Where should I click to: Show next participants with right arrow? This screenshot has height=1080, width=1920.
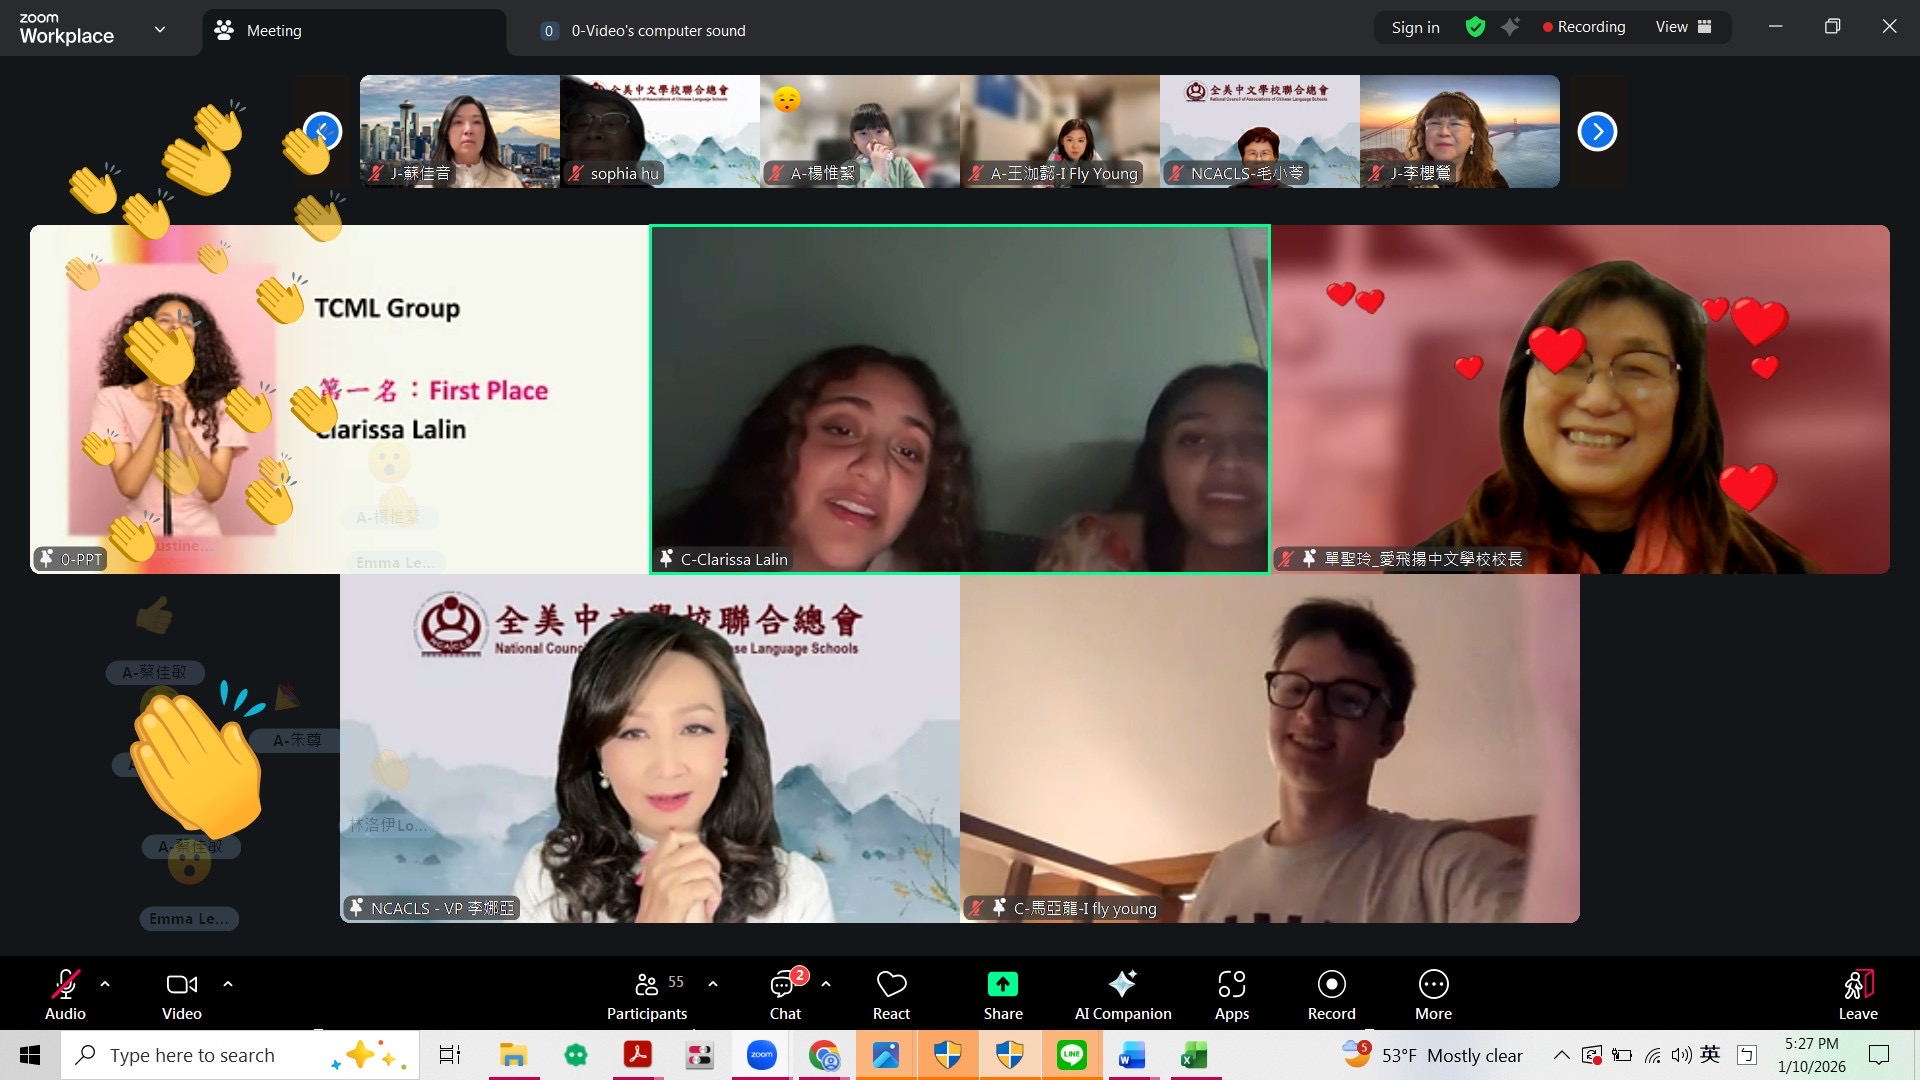tap(1596, 132)
